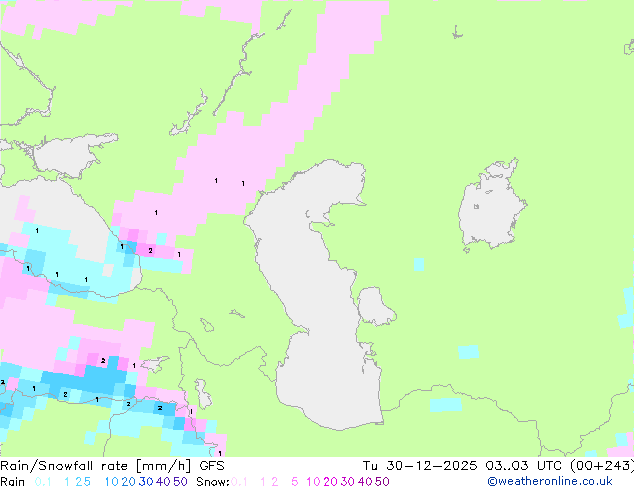
Task: Pick the Rain legend value 0.1
Action: [43, 482]
